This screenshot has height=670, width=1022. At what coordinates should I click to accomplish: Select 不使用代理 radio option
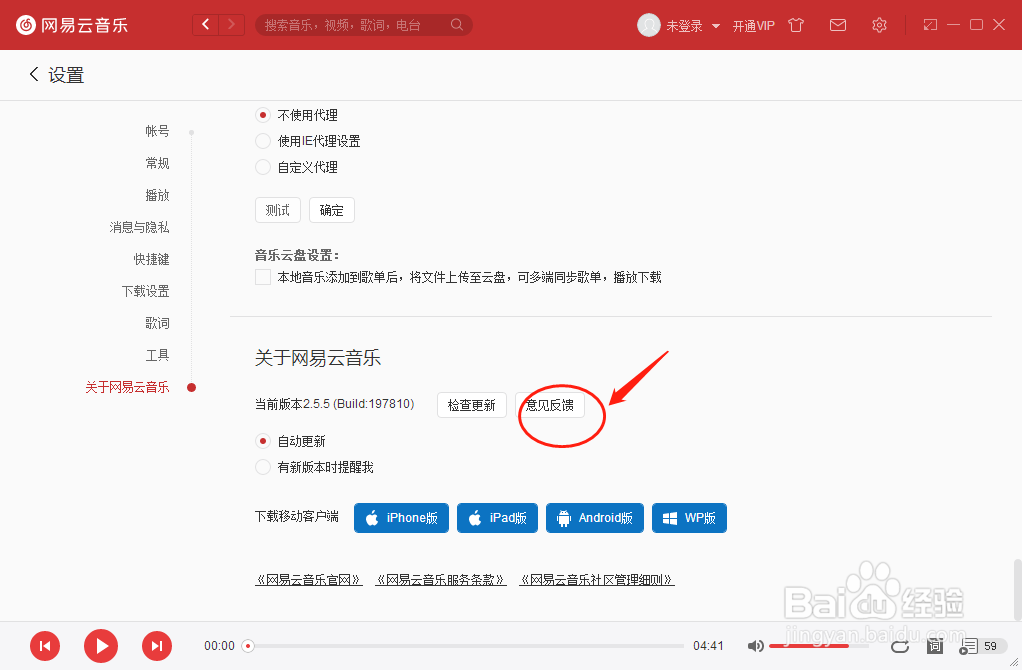[x=263, y=115]
